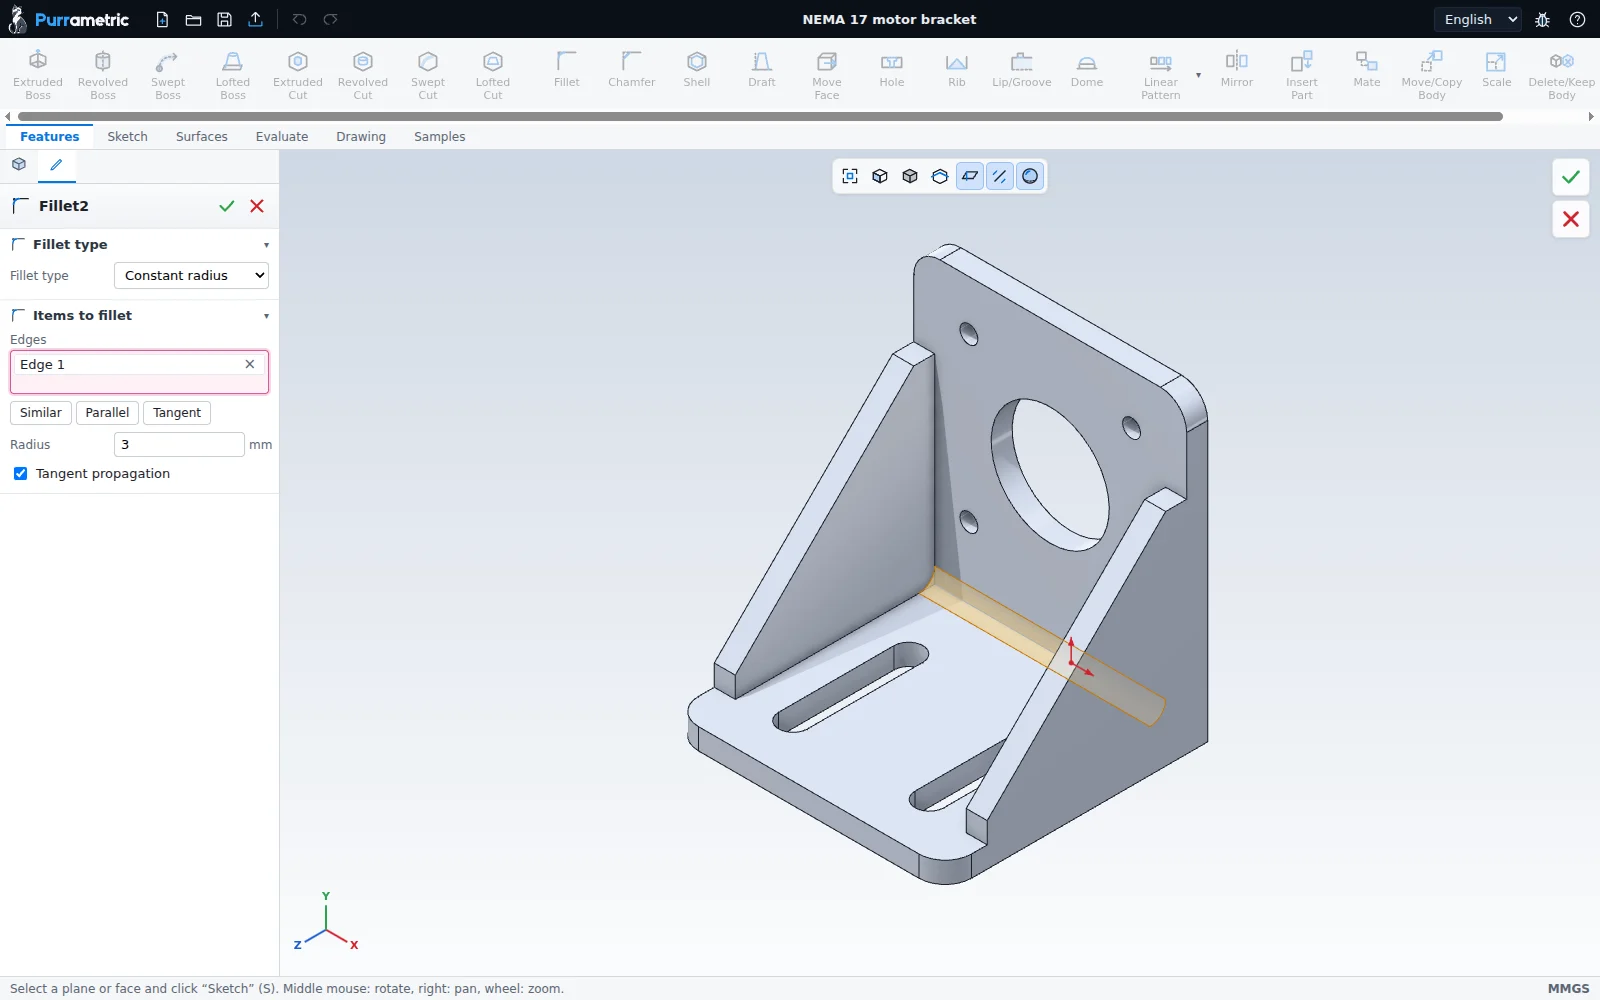Screen dimensions: 1600x1000
Task: Open the English language dropdown
Action: point(1480,19)
